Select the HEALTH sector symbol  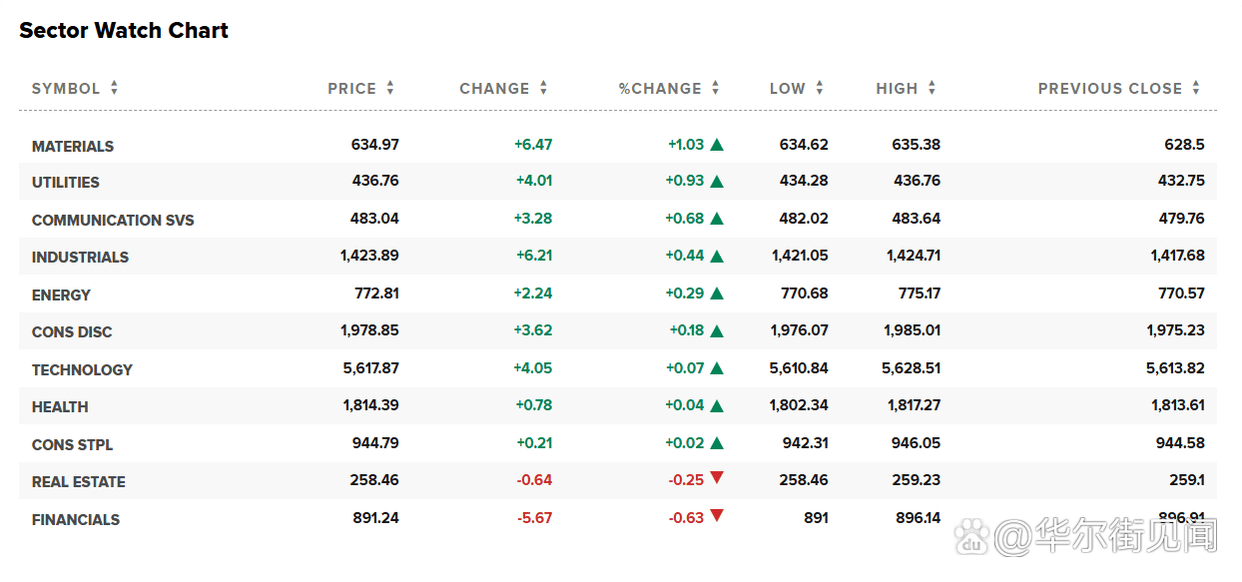tap(60, 407)
